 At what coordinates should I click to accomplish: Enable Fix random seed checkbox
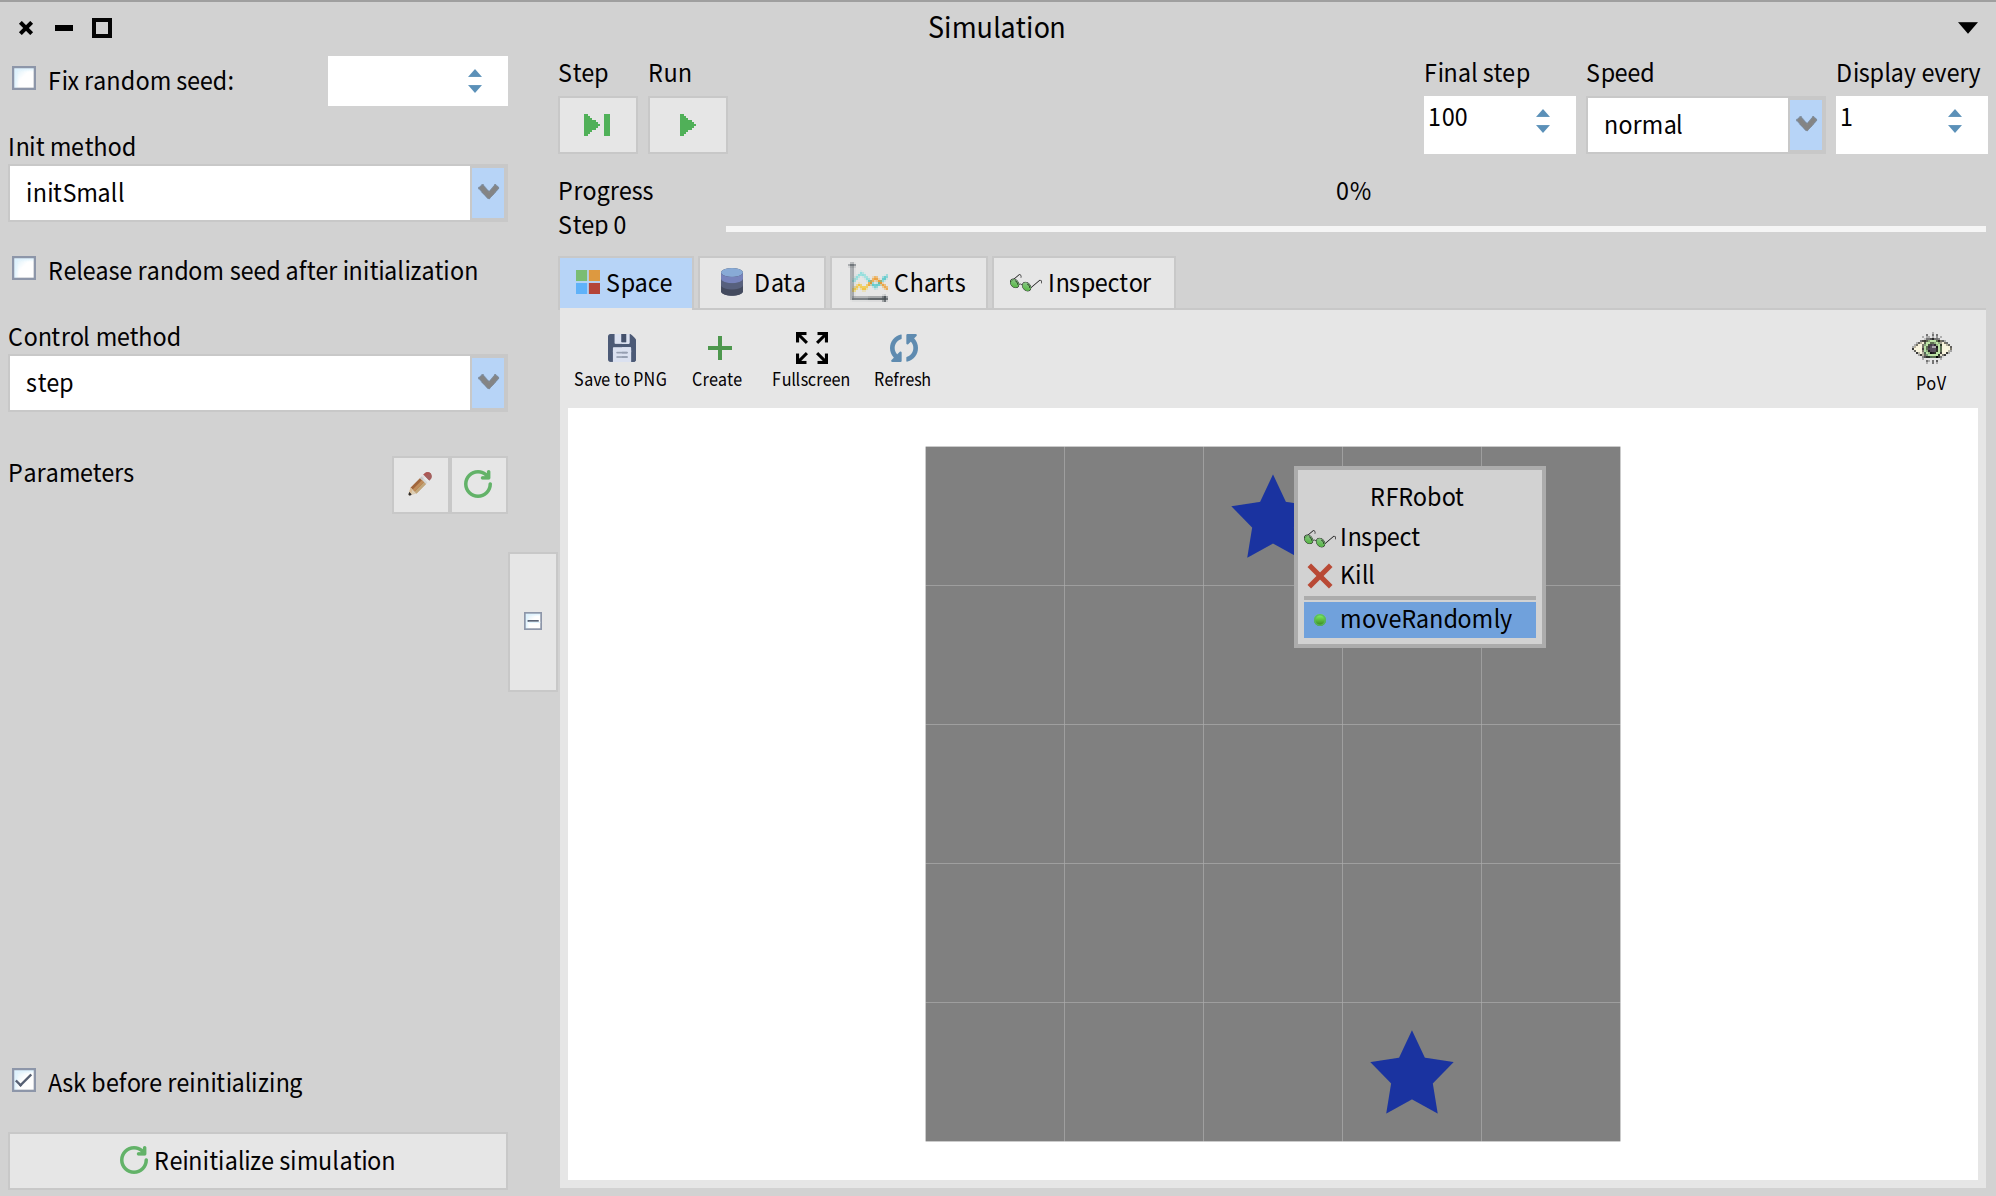pyautogui.click(x=24, y=79)
